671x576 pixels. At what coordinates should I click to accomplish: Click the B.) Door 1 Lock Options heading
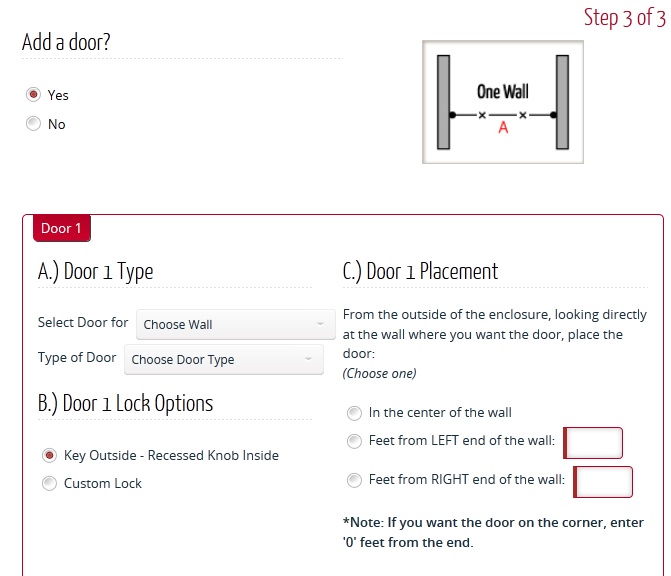click(125, 404)
